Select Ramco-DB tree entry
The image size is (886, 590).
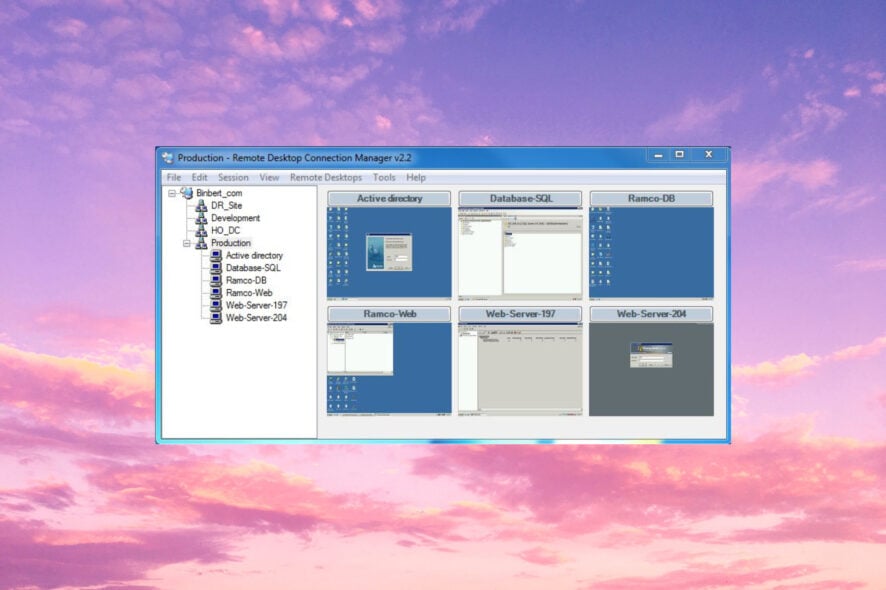click(246, 280)
